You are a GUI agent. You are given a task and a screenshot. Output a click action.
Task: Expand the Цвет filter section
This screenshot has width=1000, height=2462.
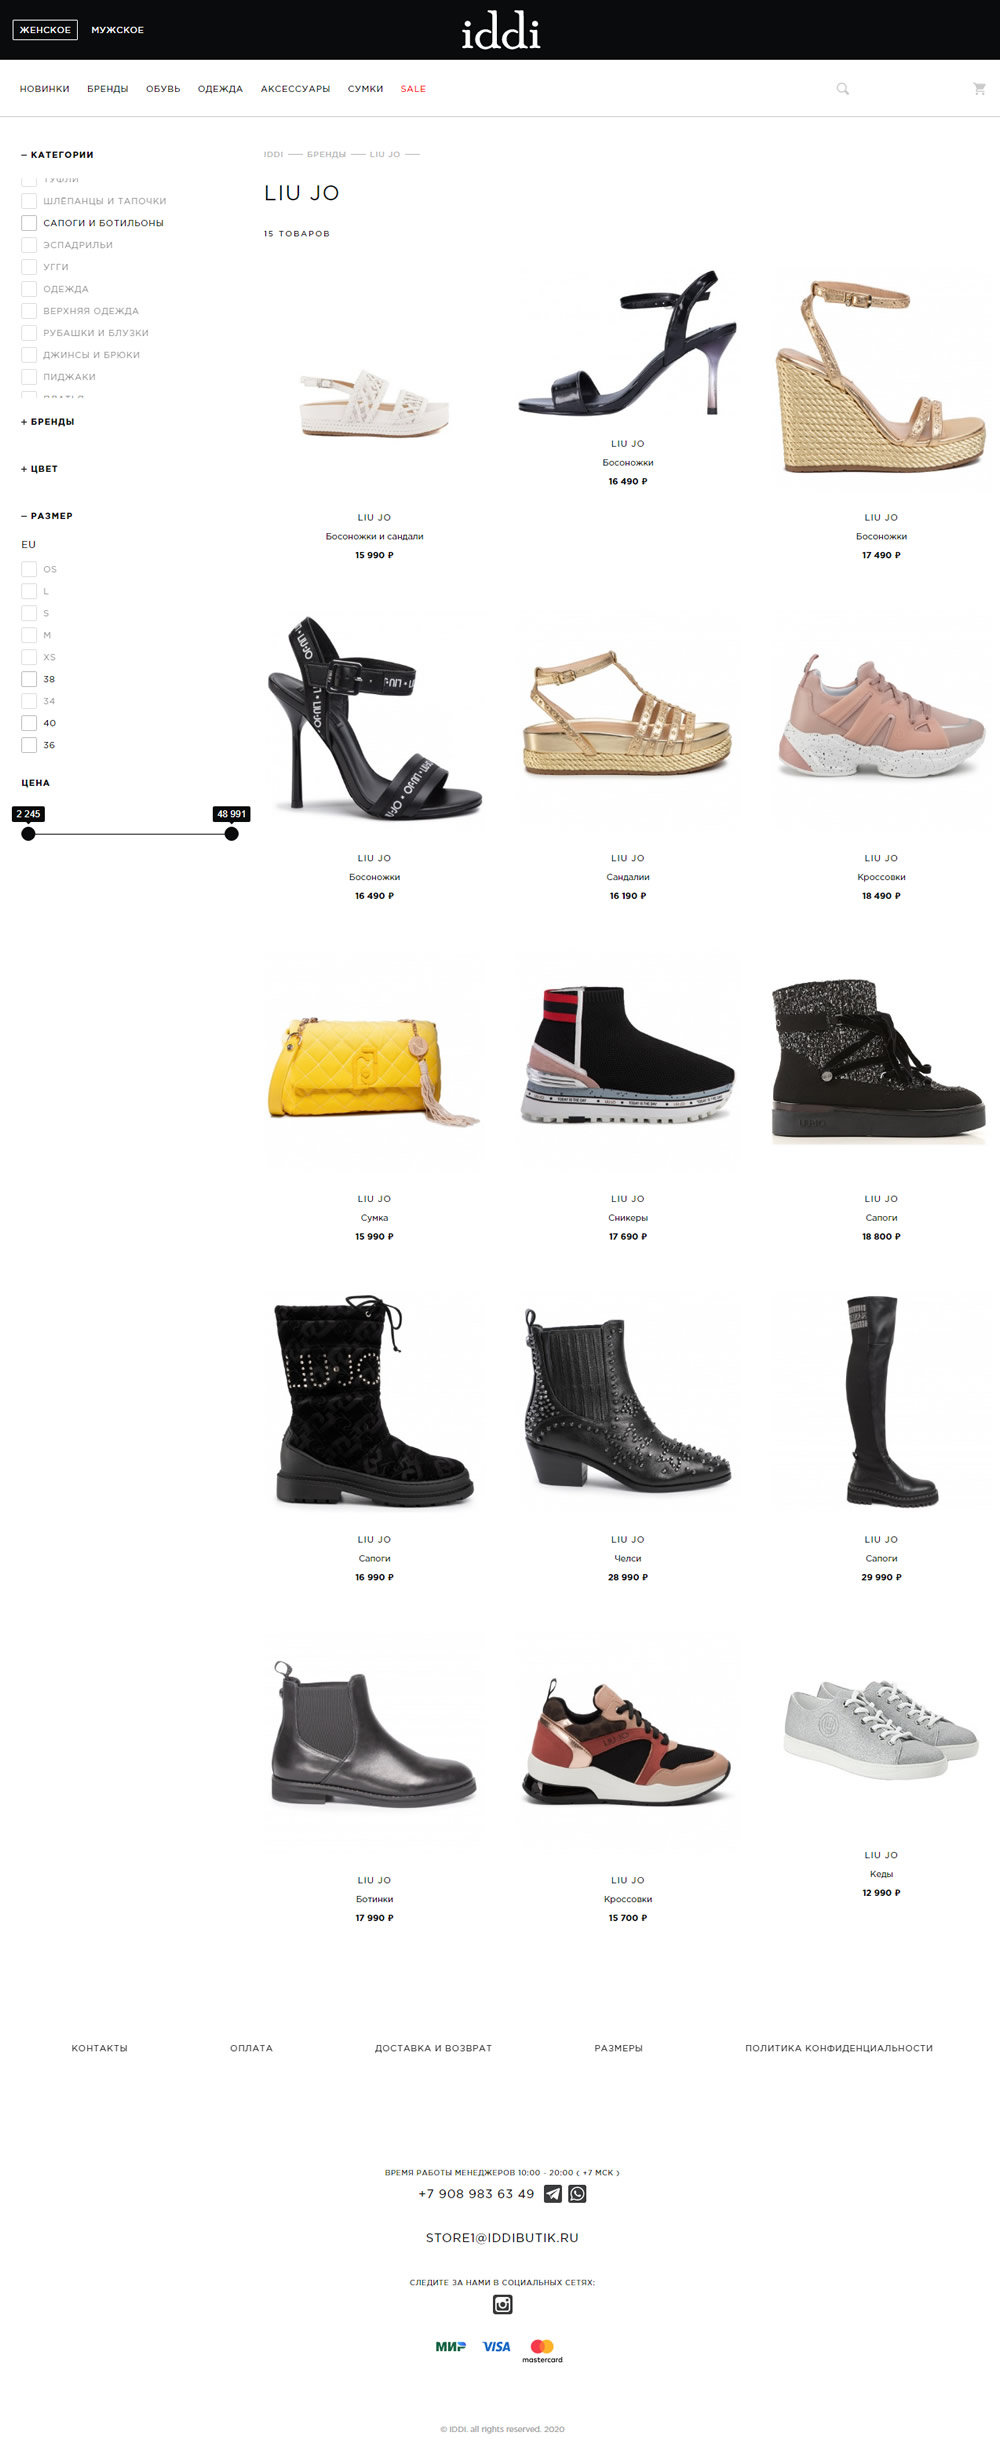[40, 469]
